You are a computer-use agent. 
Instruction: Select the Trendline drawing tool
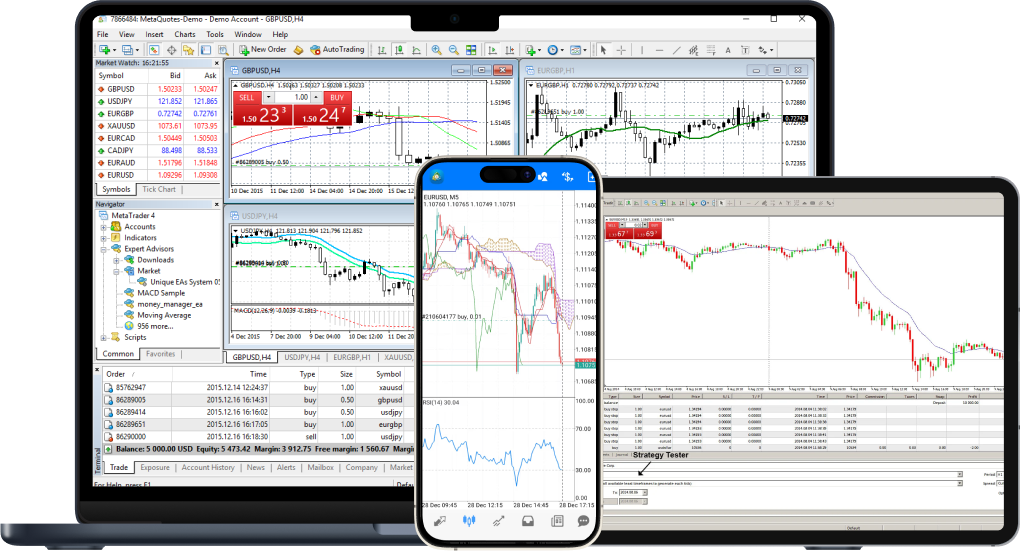coord(677,50)
